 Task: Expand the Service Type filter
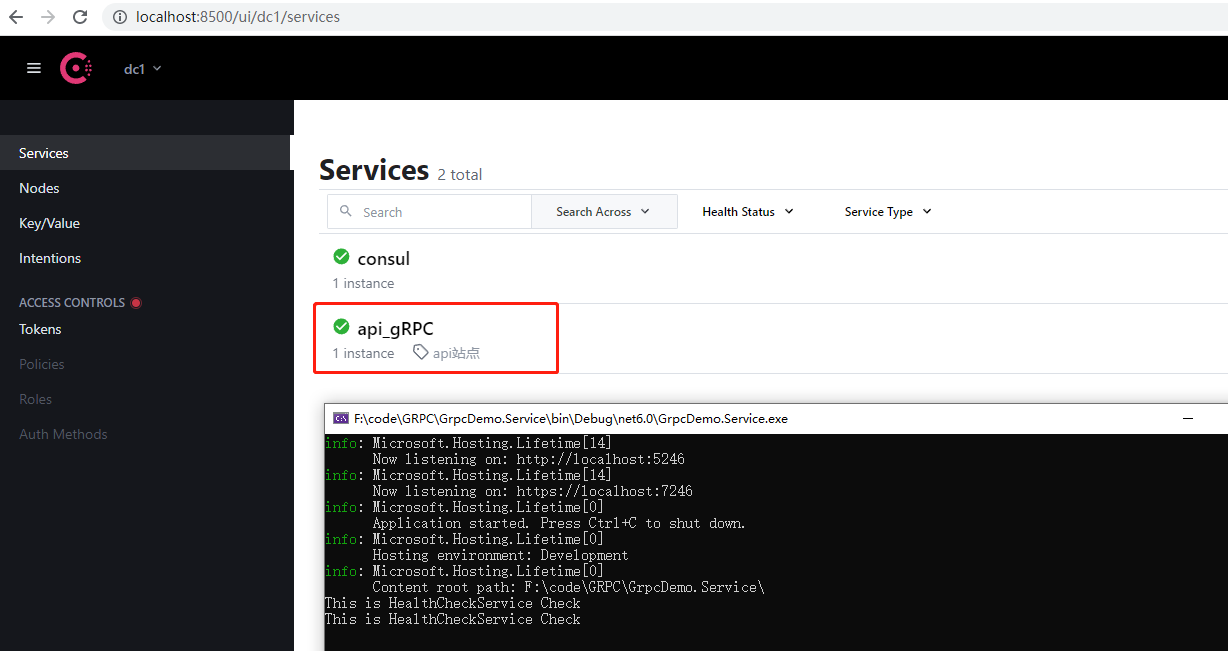pyautogui.click(x=887, y=212)
